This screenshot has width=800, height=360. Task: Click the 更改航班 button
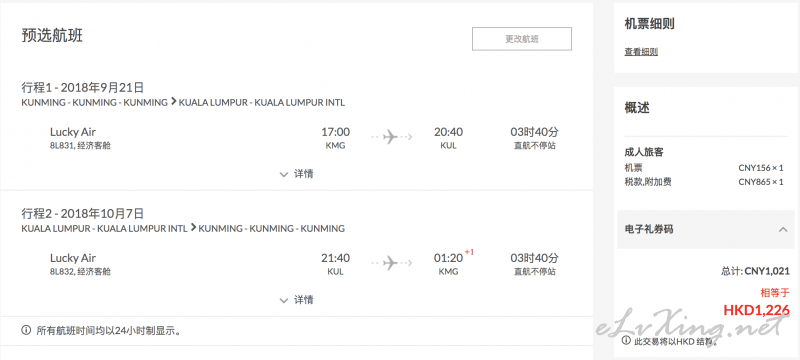click(x=521, y=39)
